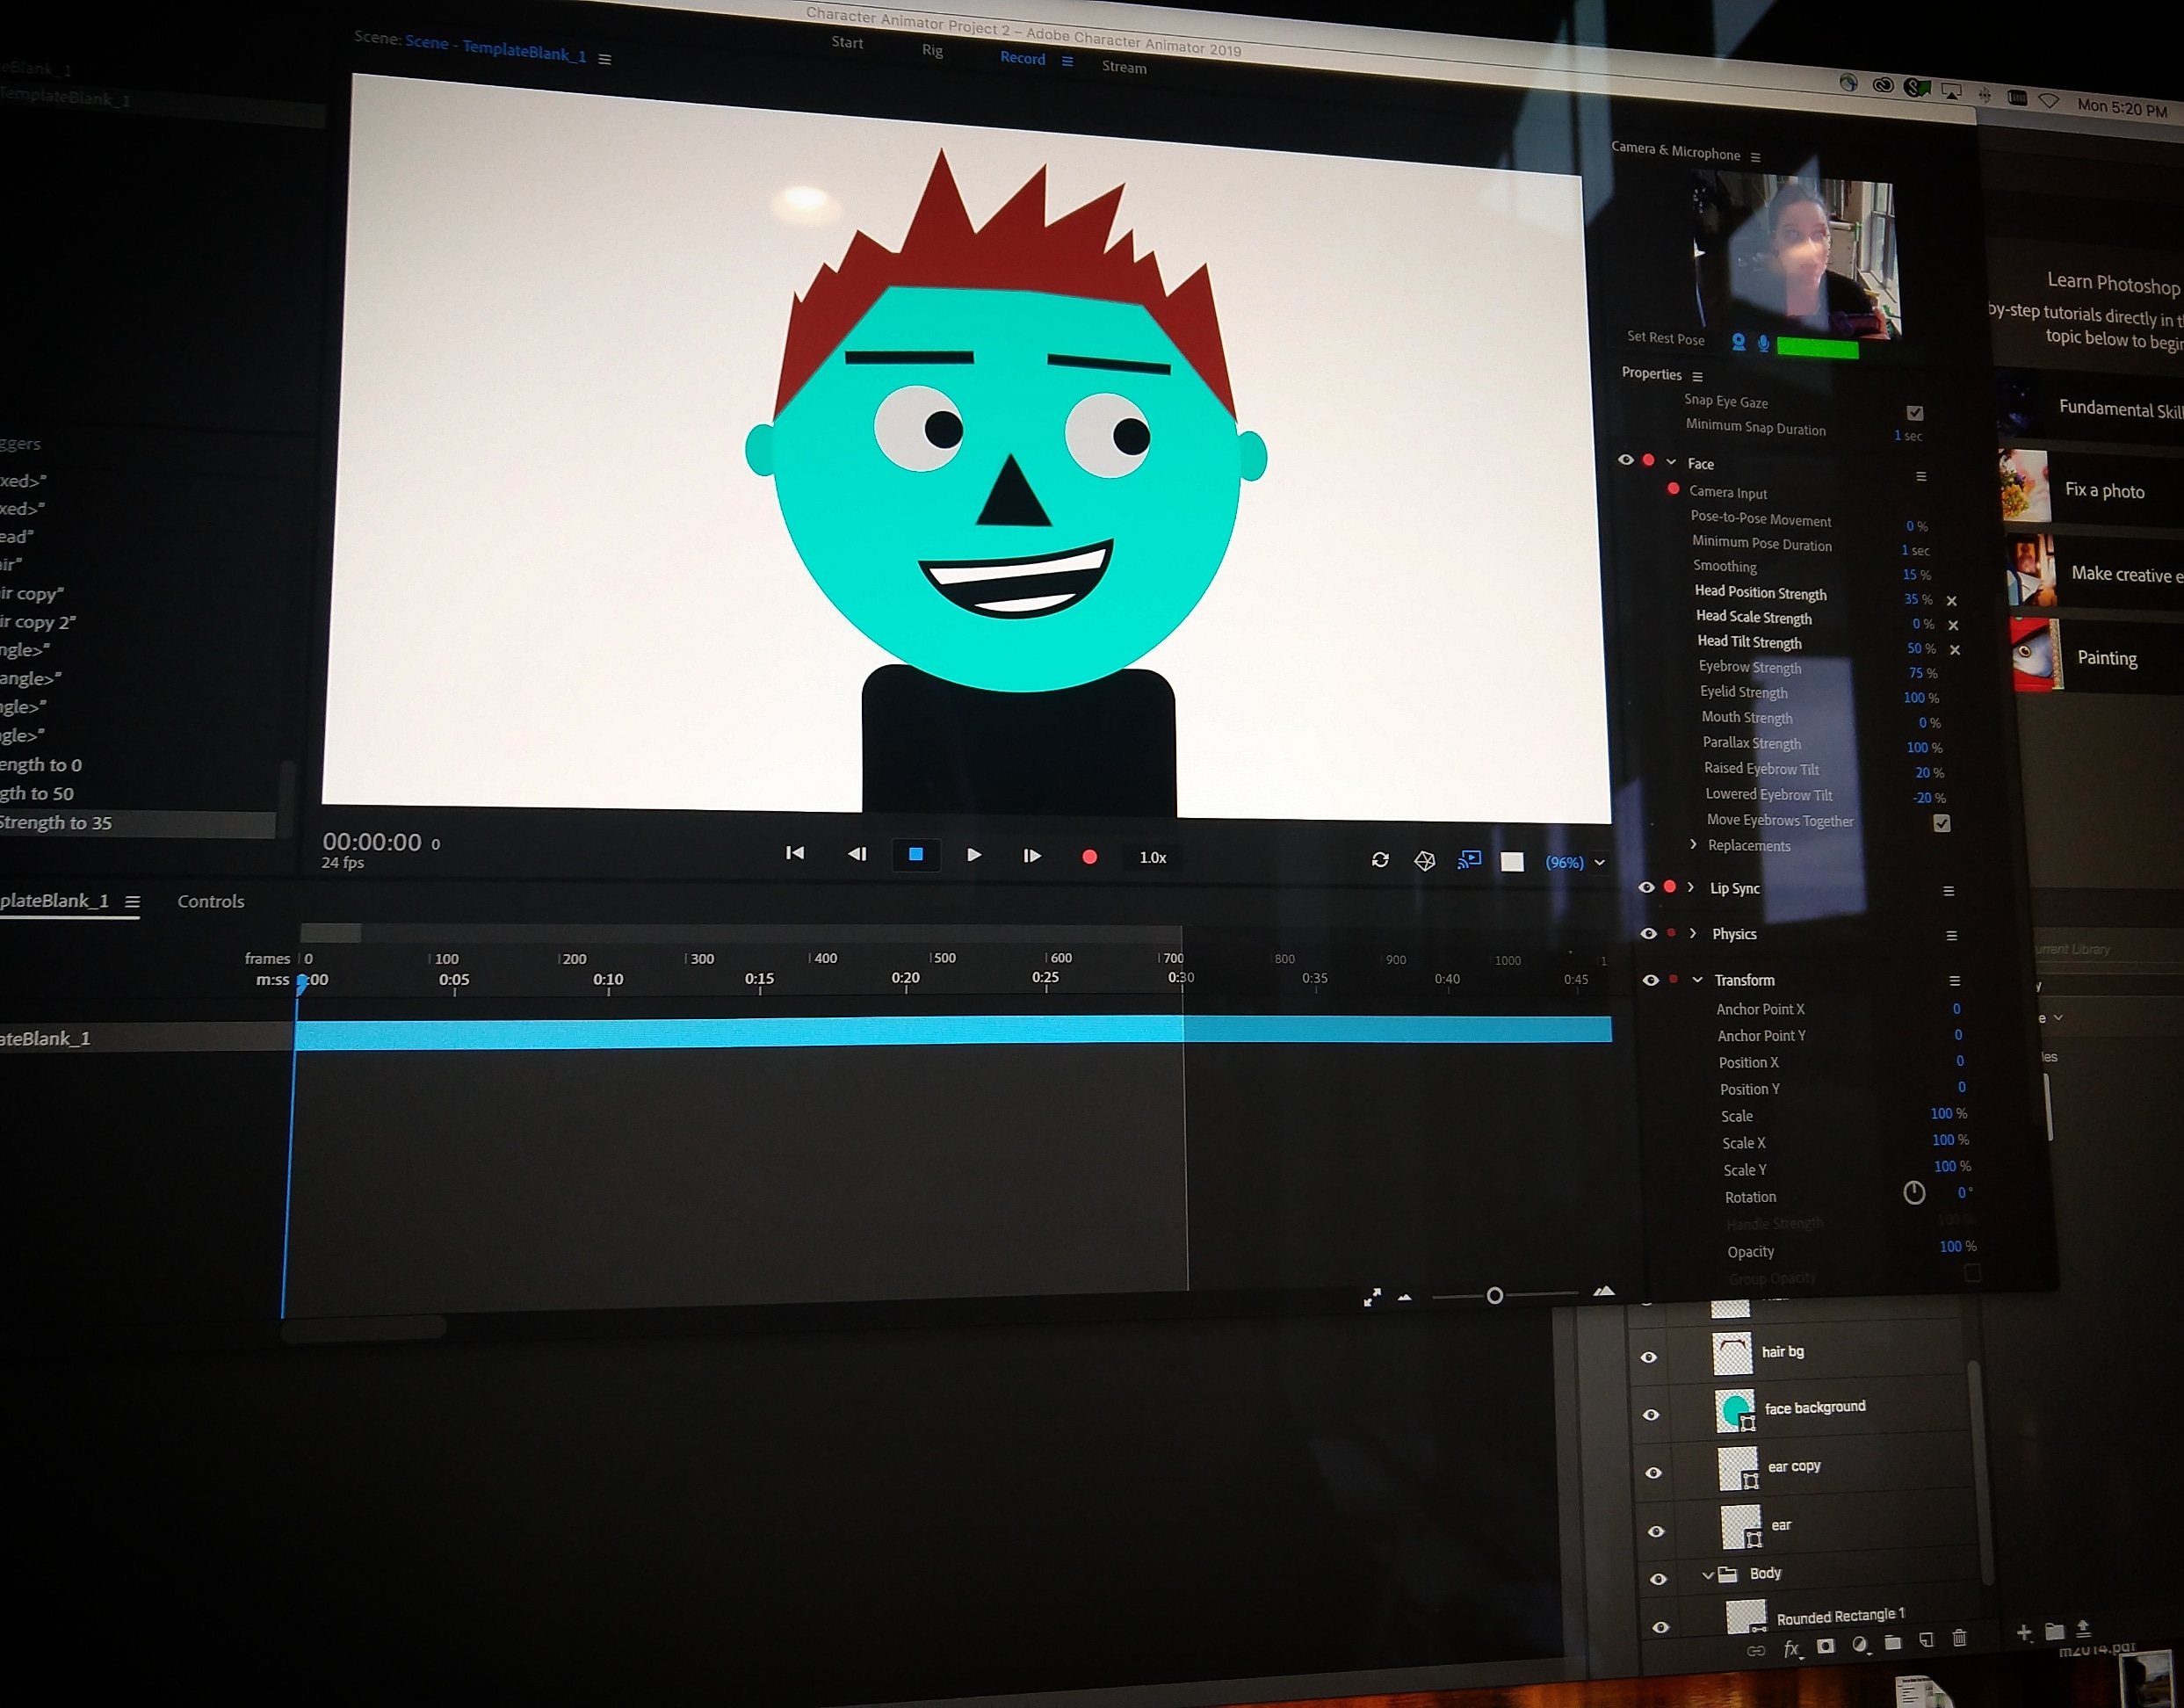Open the 96% zoom dropdown
The height and width of the screenshot is (1708, 2184).
point(1600,863)
